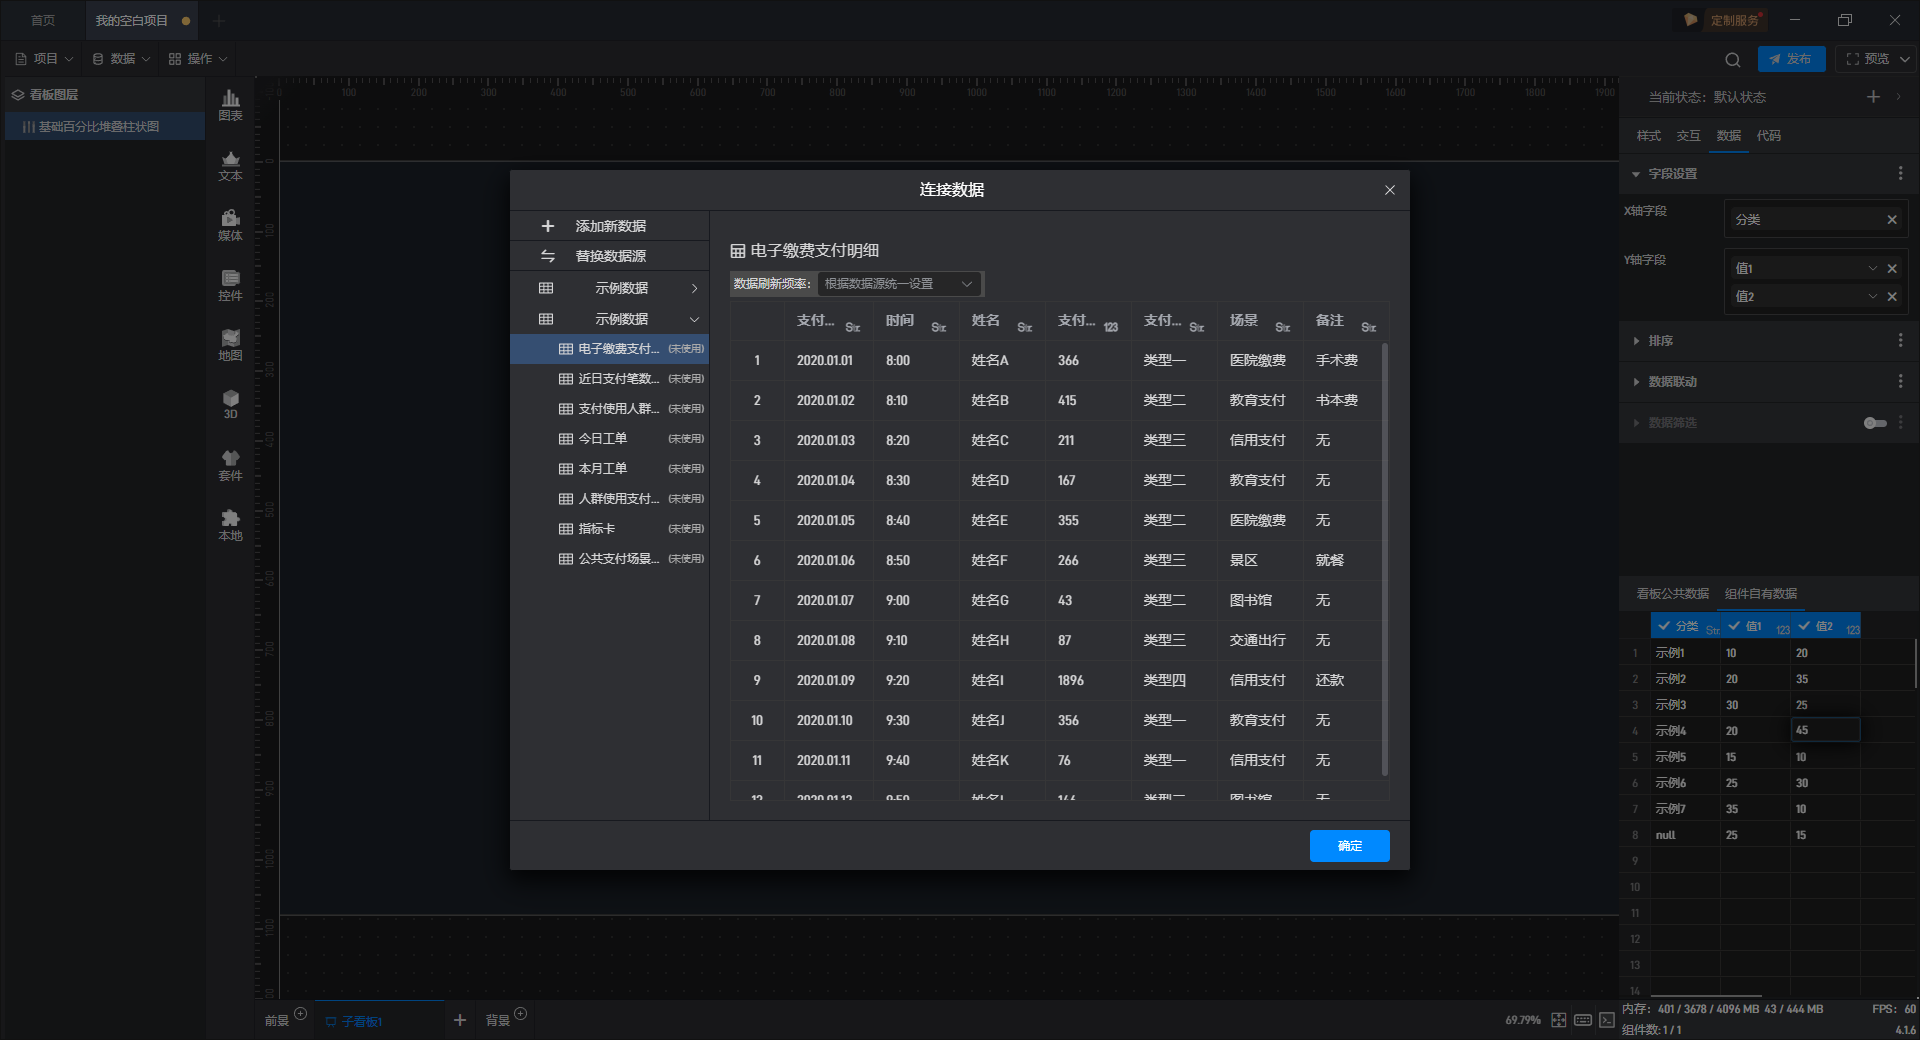Select 今日工单 dataset in list
Image resolution: width=1920 pixels, height=1040 pixels.
[603, 439]
